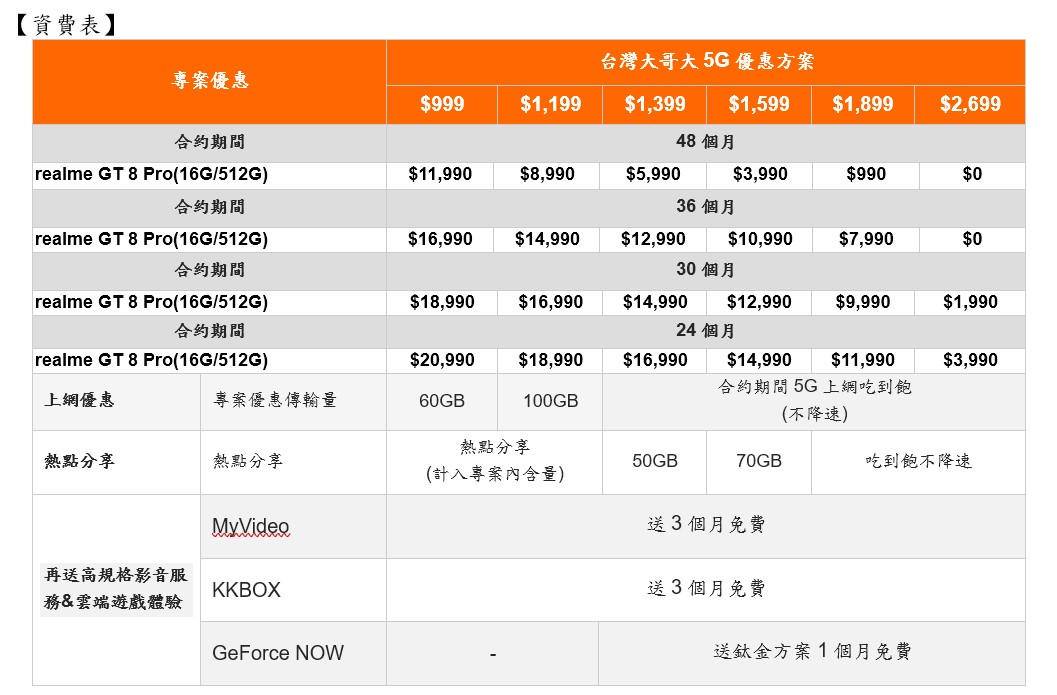Select the KKBOX service label
The width and height of the screenshot is (1057, 695).
click(x=246, y=590)
